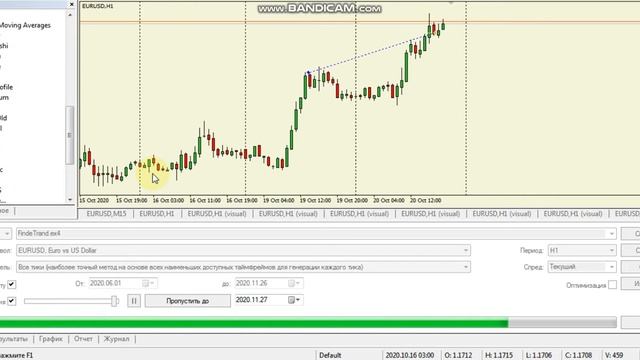Click the Default profile in the status bar

click(330, 355)
